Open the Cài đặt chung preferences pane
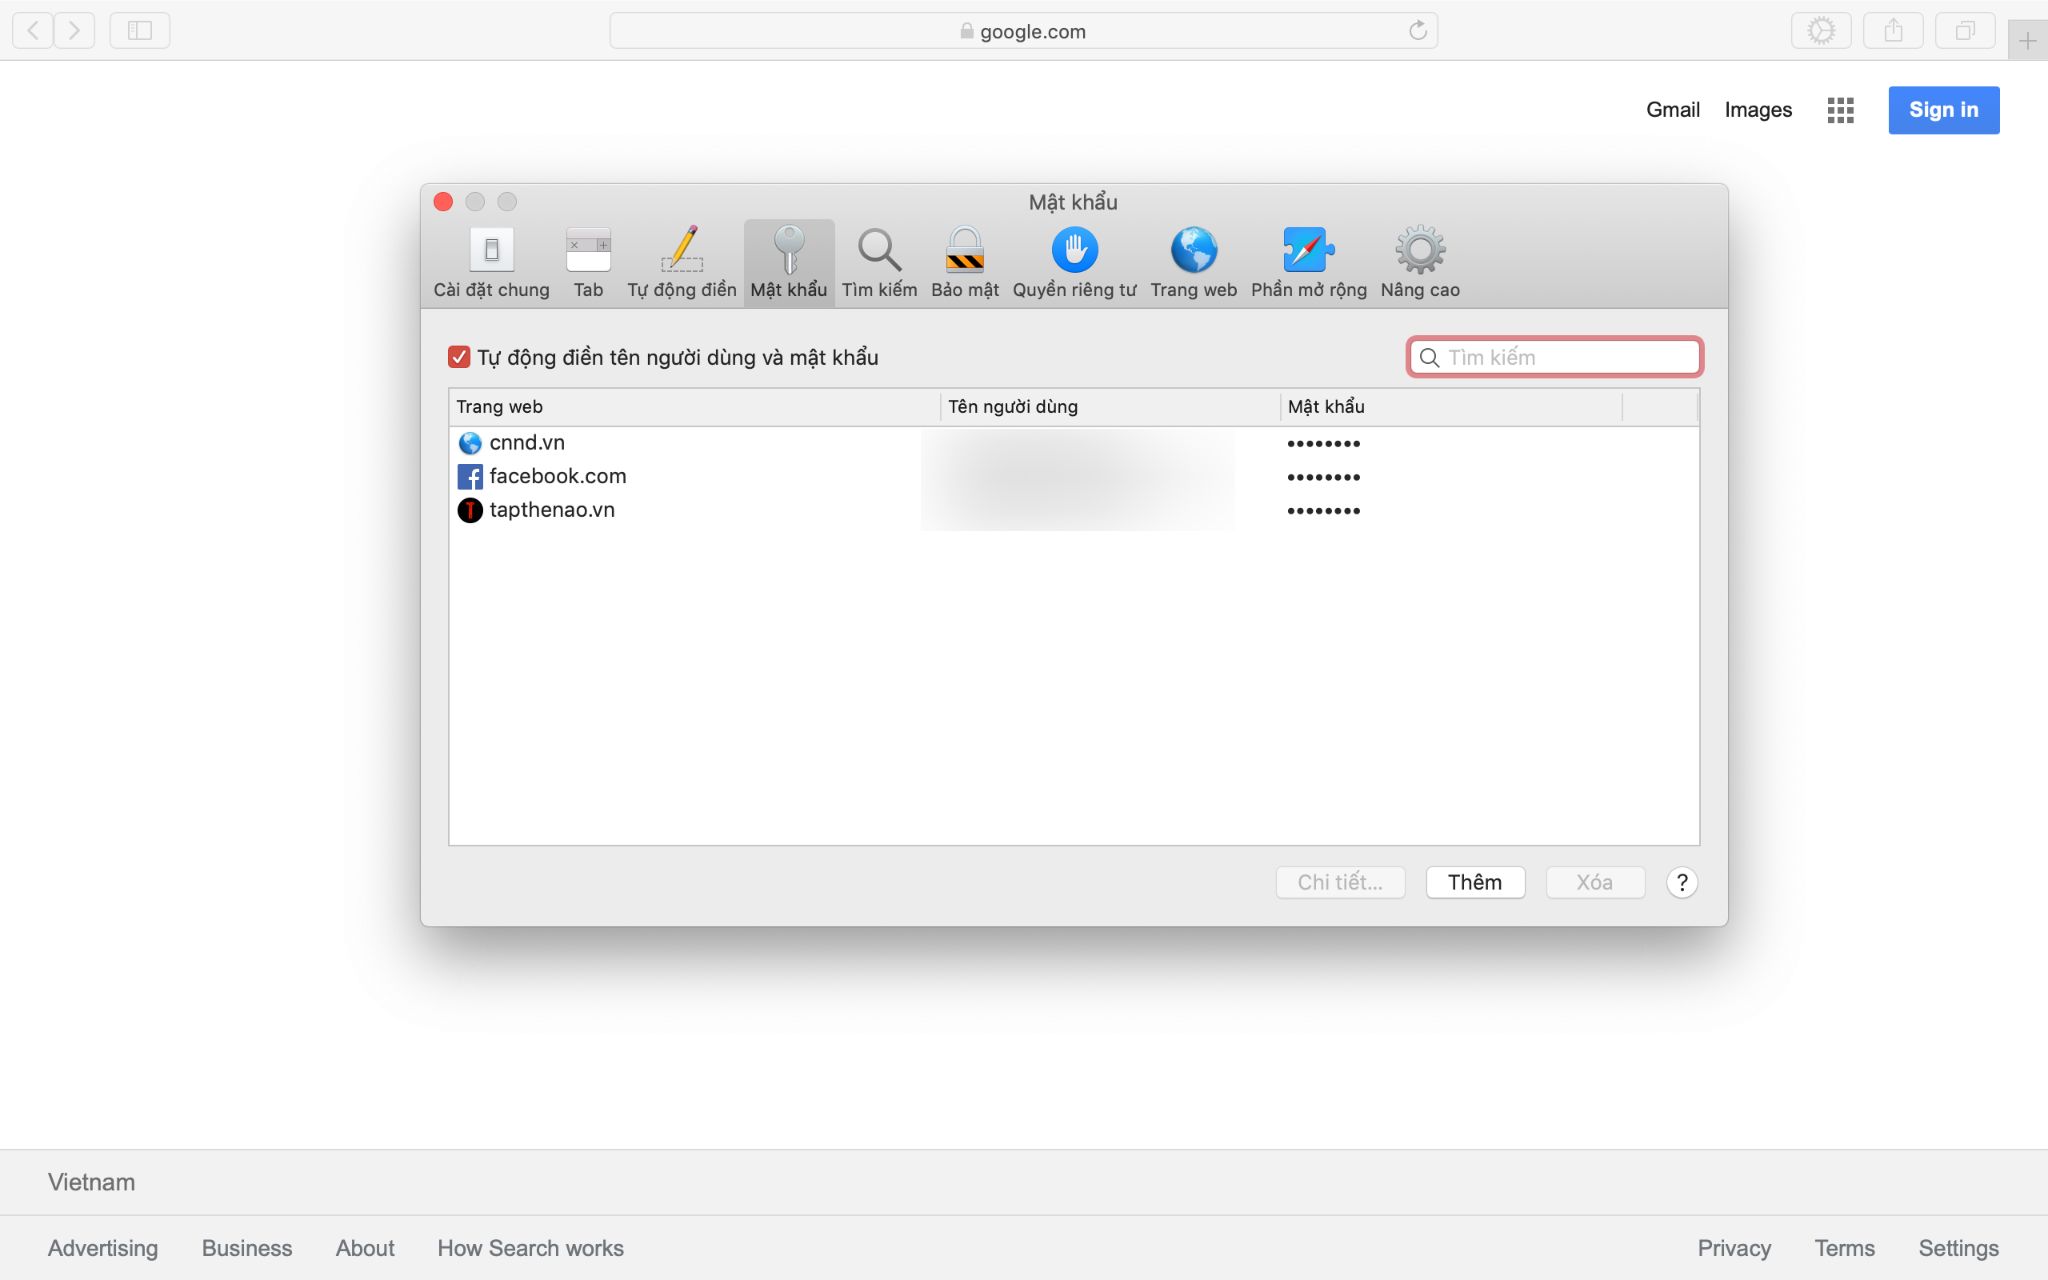The image size is (2048, 1280). click(491, 262)
